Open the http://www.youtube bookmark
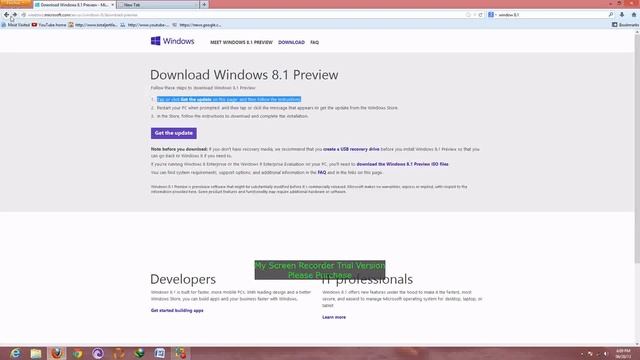The image size is (640, 360). click(x=144, y=25)
